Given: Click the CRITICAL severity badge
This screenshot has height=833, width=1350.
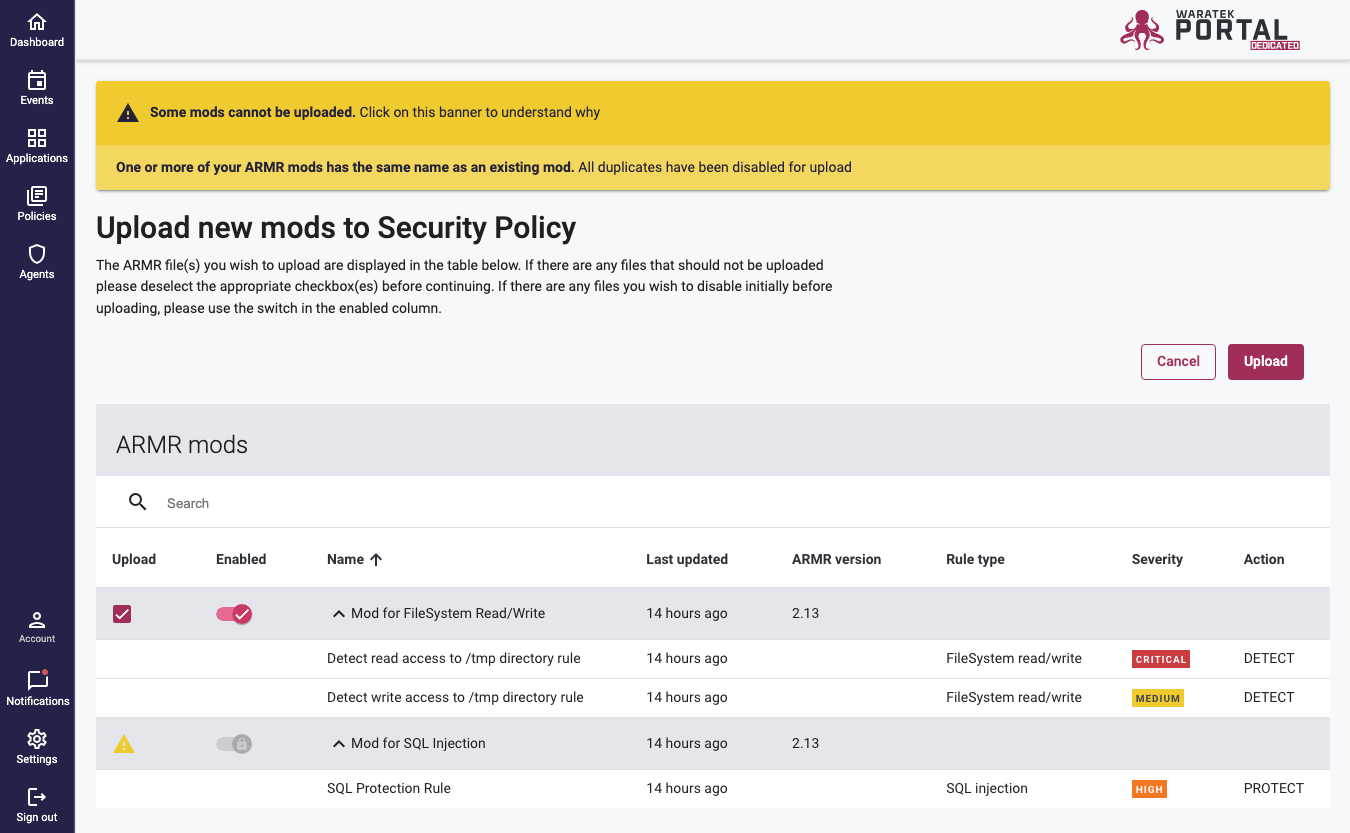Looking at the screenshot, I should click(x=1161, y=659).
